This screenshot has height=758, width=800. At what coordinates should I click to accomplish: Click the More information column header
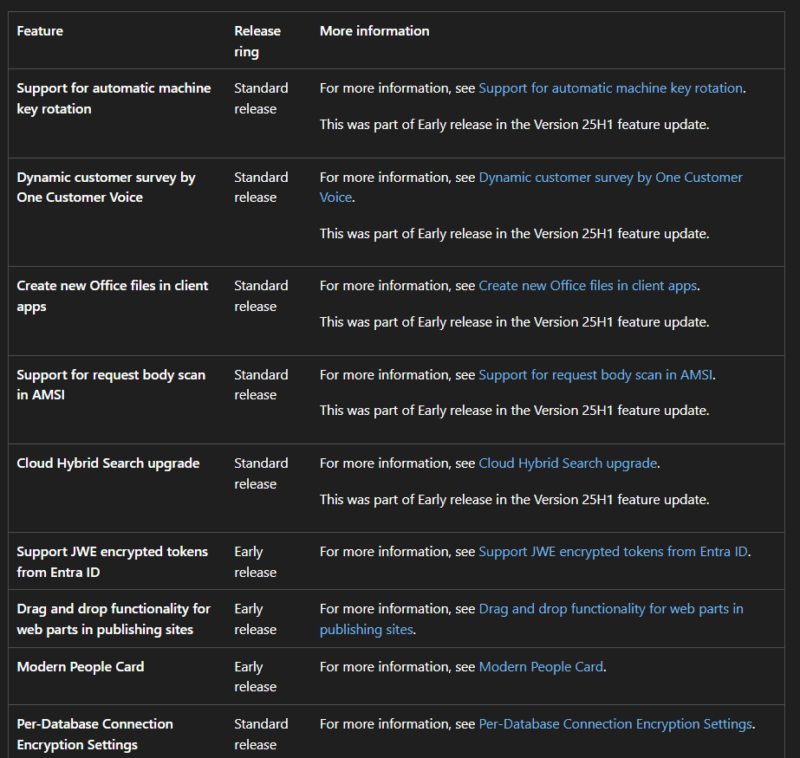point(374,31)
